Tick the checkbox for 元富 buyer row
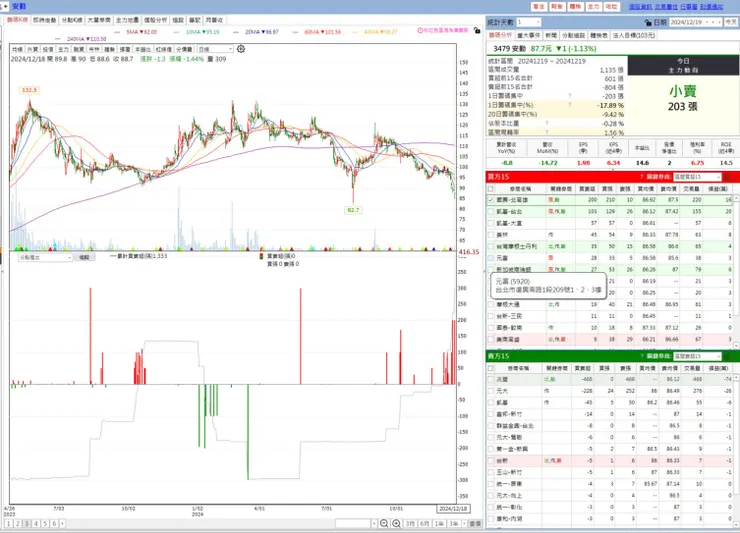This screenshot has height=533, width=740. pyautogui.click(x=491, y=258)
